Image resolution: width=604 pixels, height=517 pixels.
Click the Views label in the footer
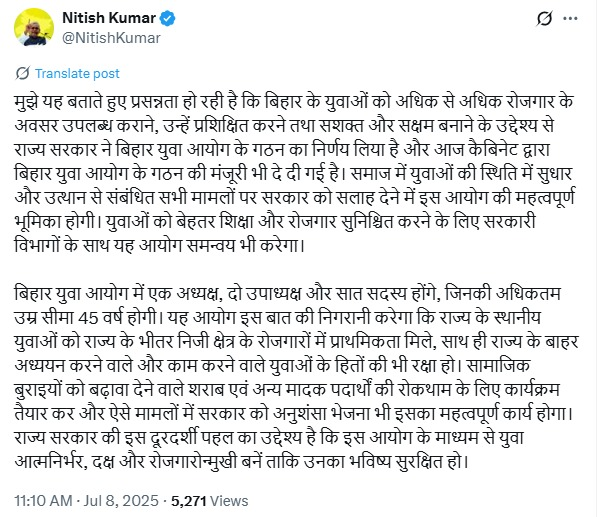click(x=229, y=501)
